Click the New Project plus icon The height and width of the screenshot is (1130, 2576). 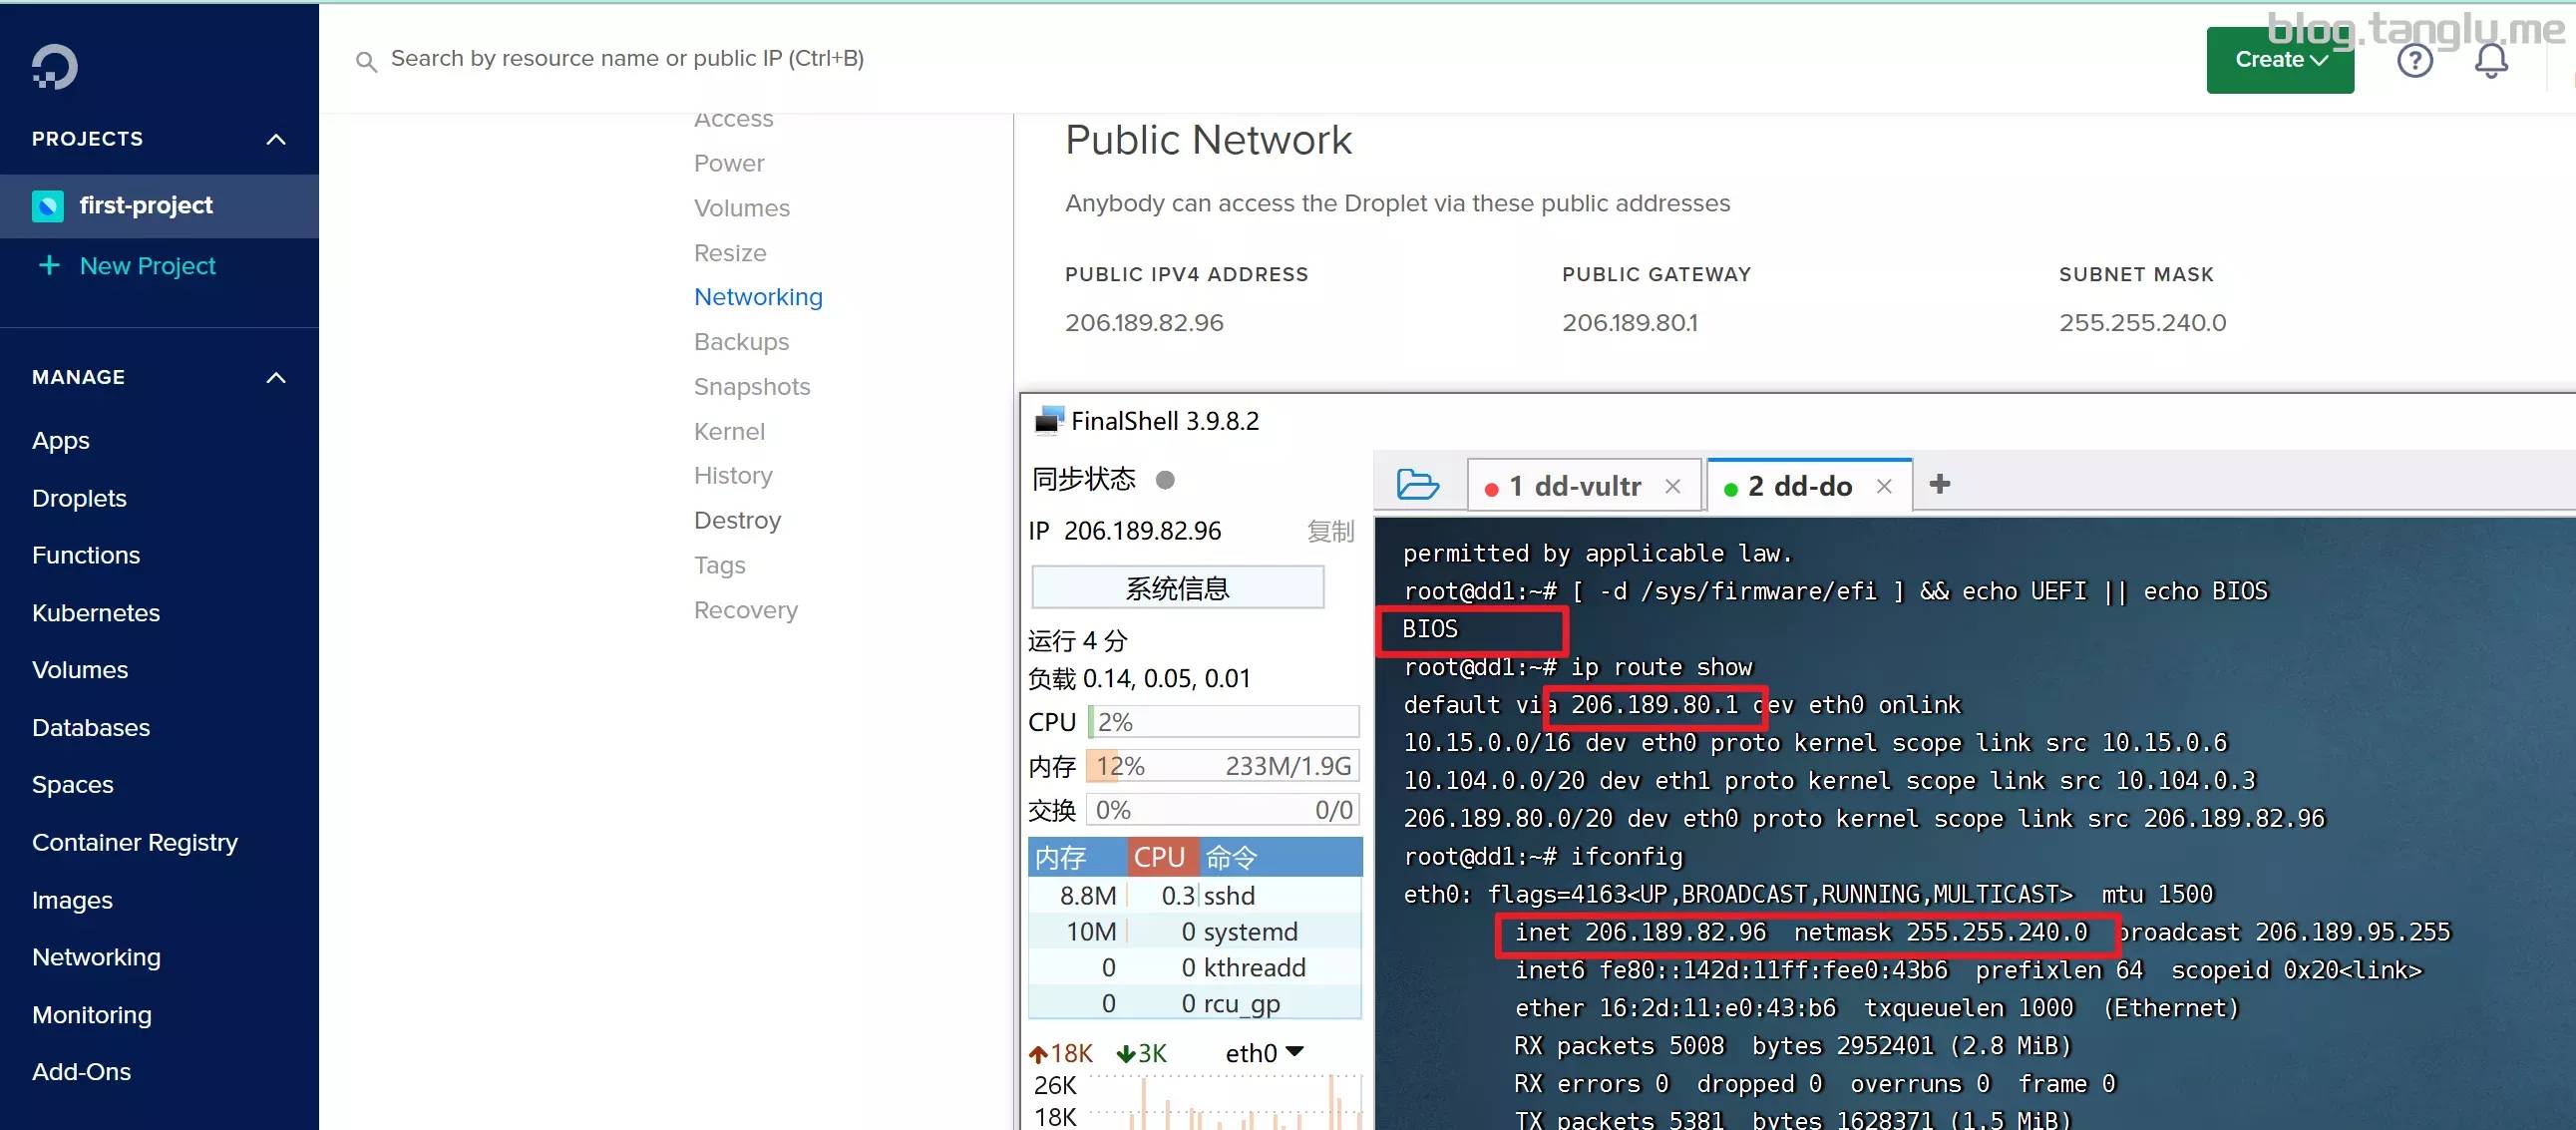pos(47,265)
